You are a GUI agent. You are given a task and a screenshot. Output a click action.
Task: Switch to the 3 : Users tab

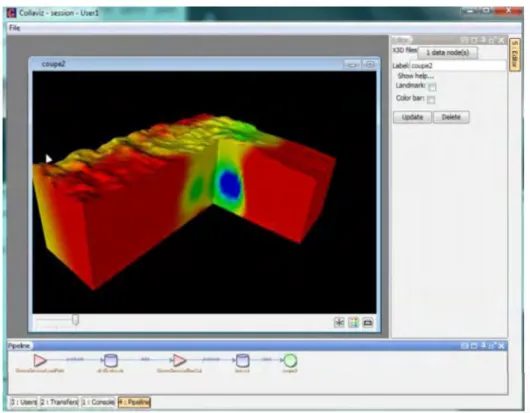click(x=23, y=402)
